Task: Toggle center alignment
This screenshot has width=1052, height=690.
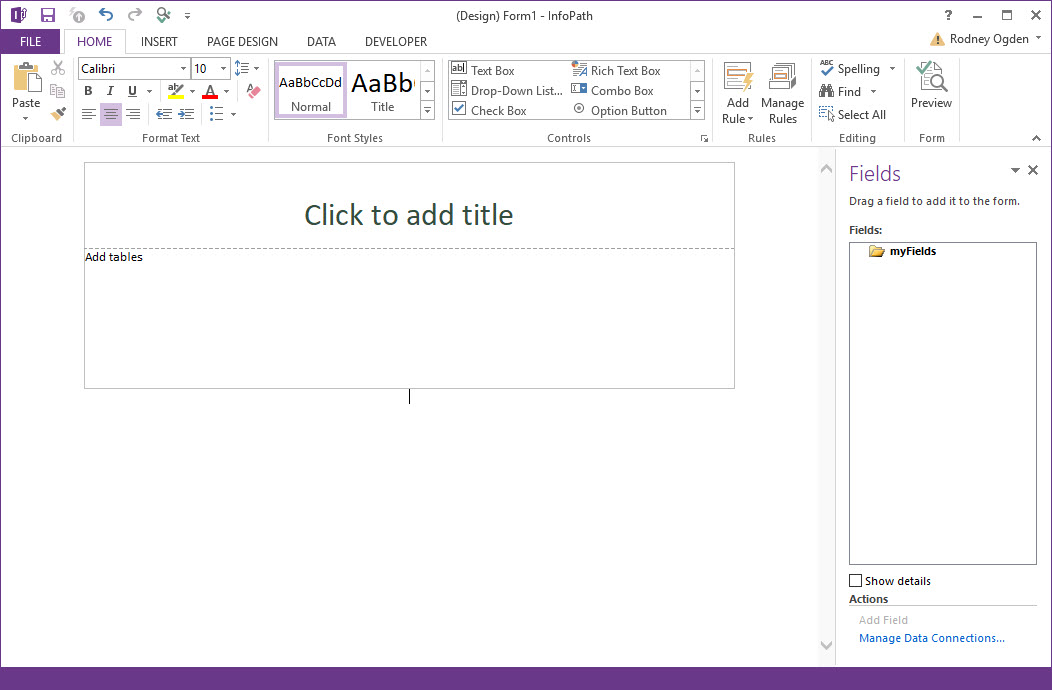Action: pos(111,114)
